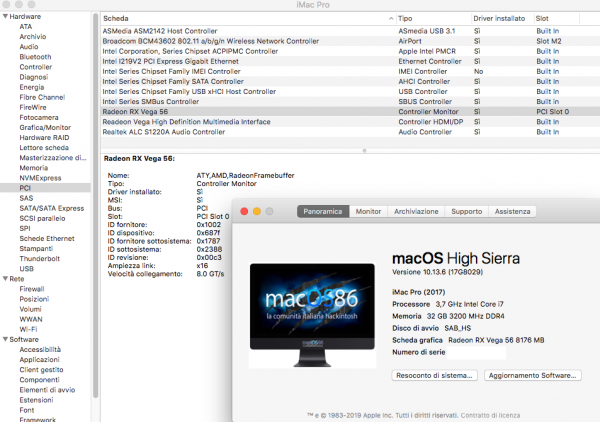Screen dimensions: 600x422
Task: Select ATA in the Hardware sidebar
Action: [26, 26]
